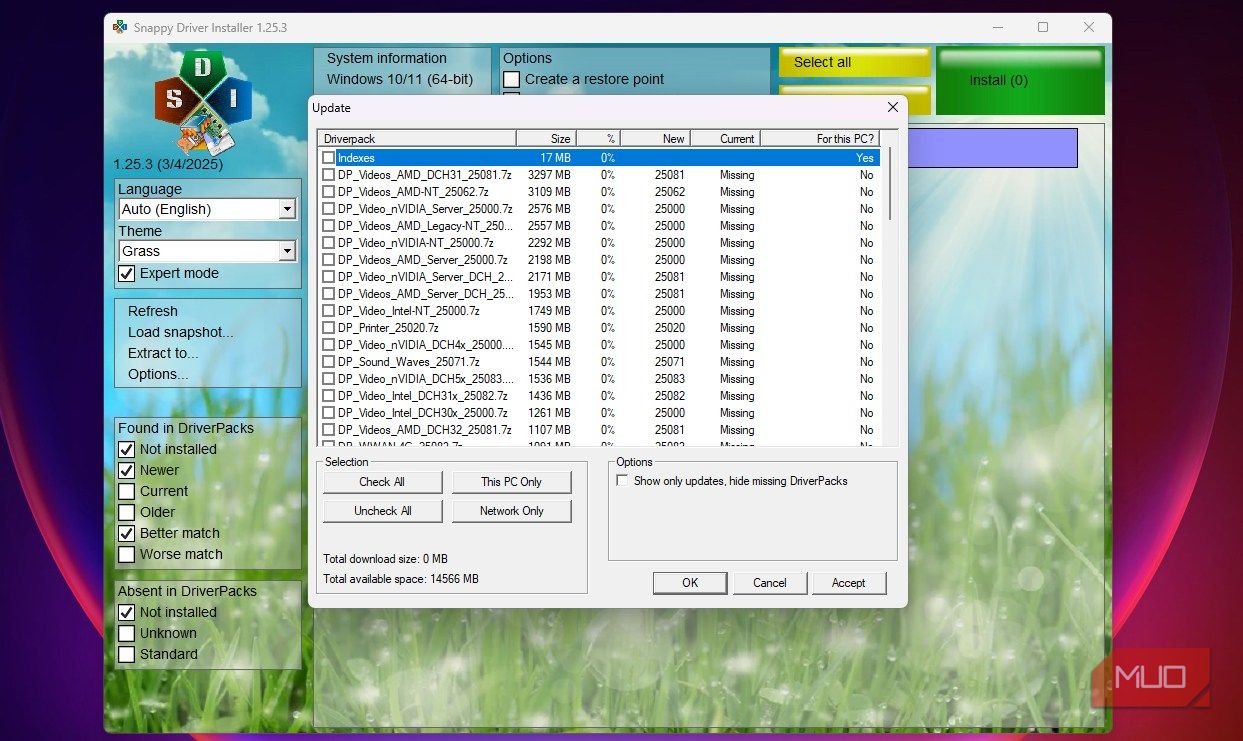Click the Network Only button
Viewport: 1243px width, 741px height.
(511, 511)
